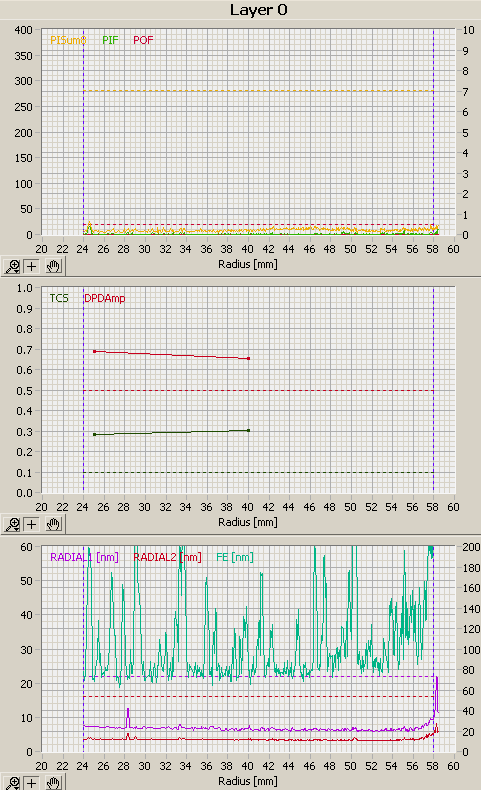The image size is (481, 790).
Task: Click the TCS legend label
Action: (59, 298)
